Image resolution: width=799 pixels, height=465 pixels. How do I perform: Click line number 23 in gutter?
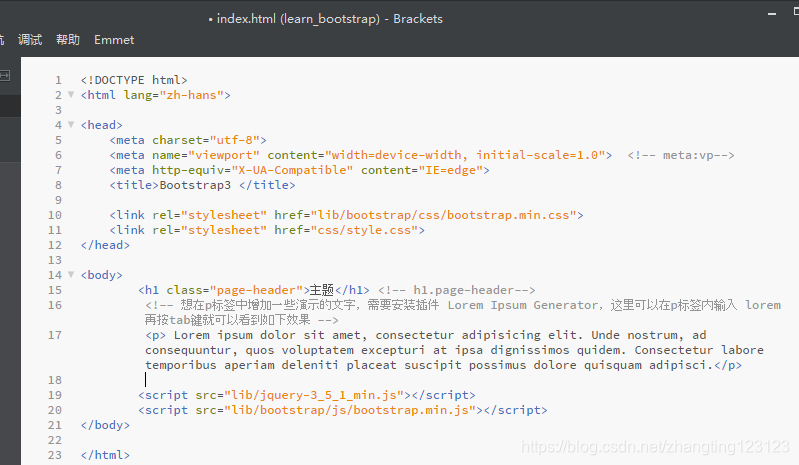(x=55, y=455)
